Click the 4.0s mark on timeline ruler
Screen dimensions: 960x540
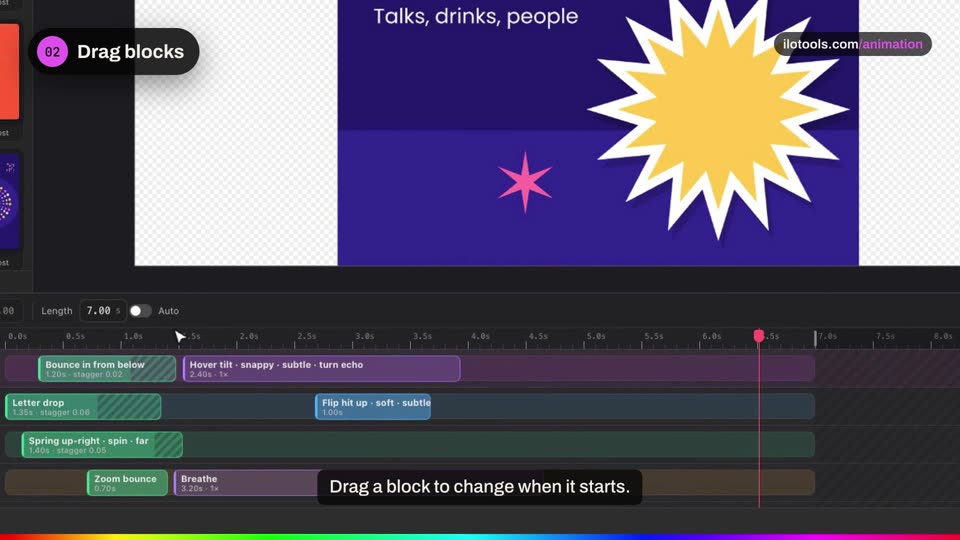[x=480, y=336]
